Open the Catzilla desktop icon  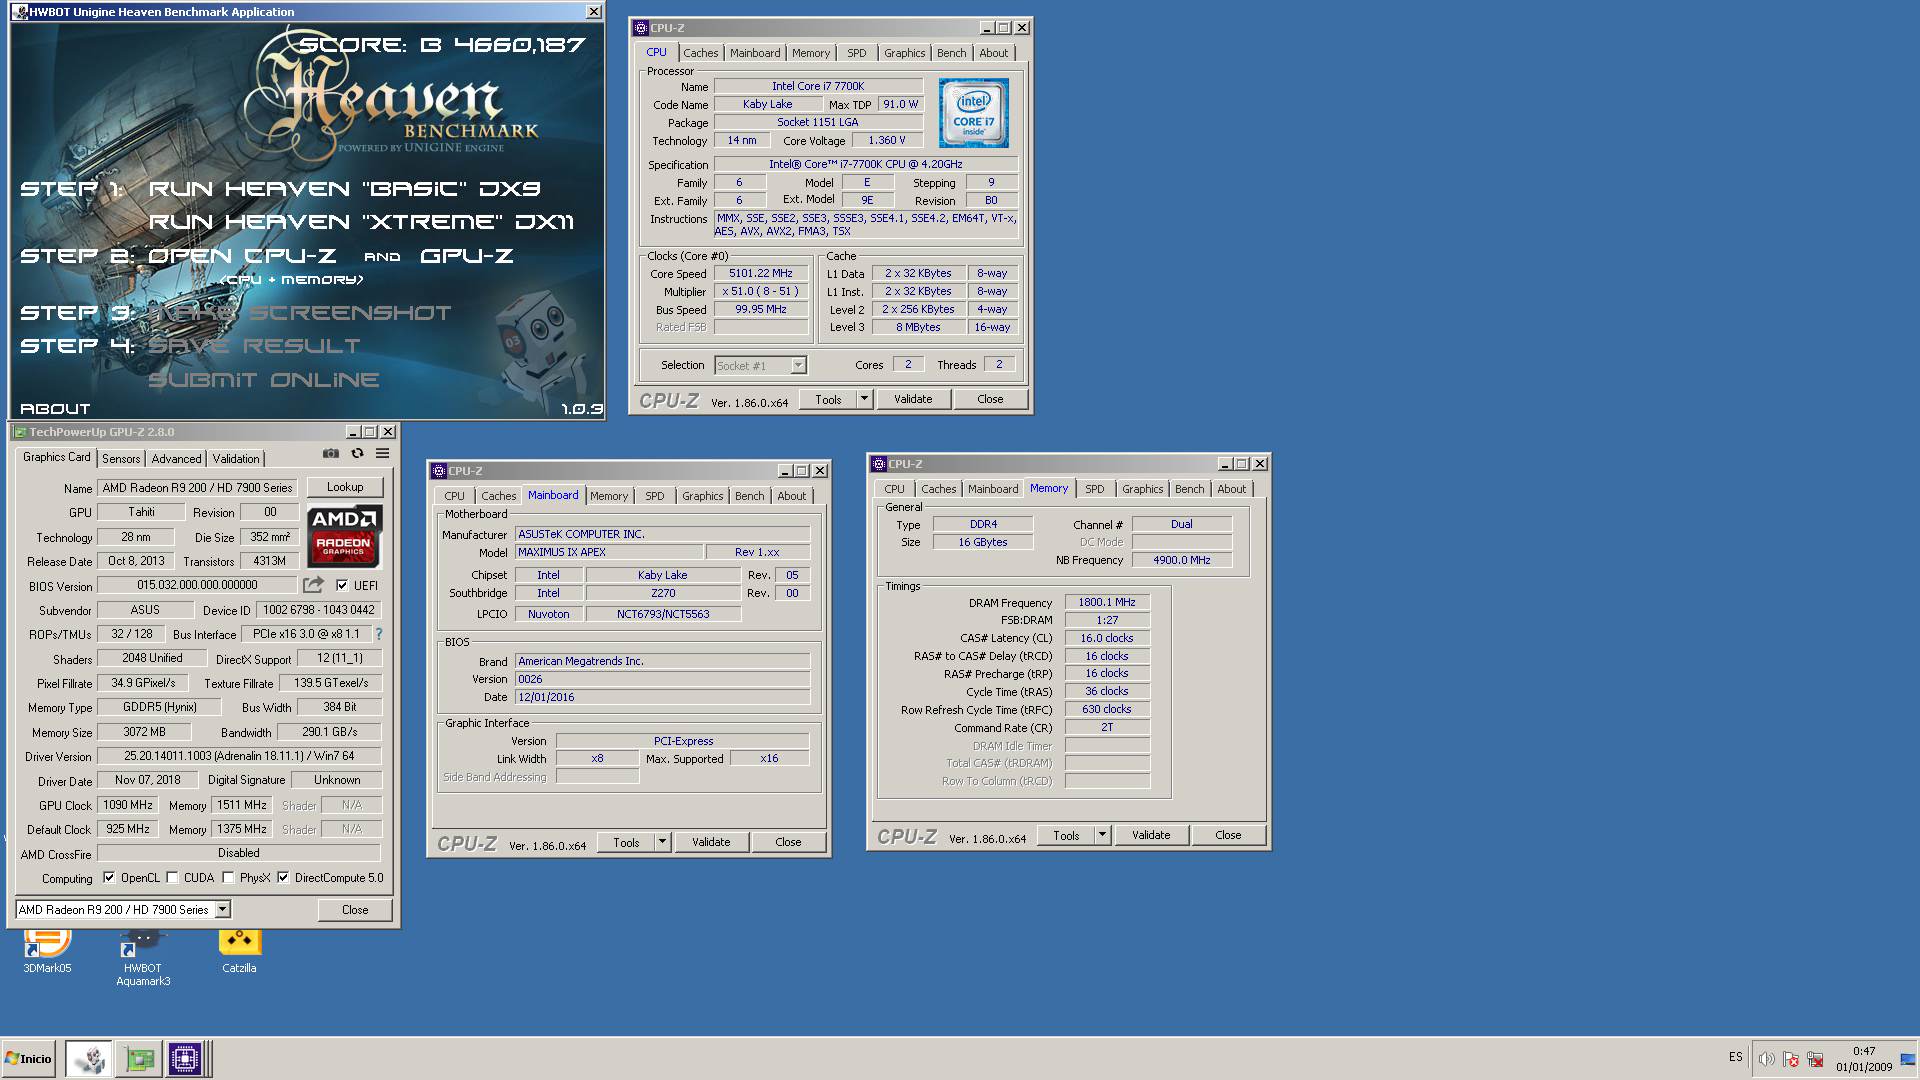tap(239, 950)
